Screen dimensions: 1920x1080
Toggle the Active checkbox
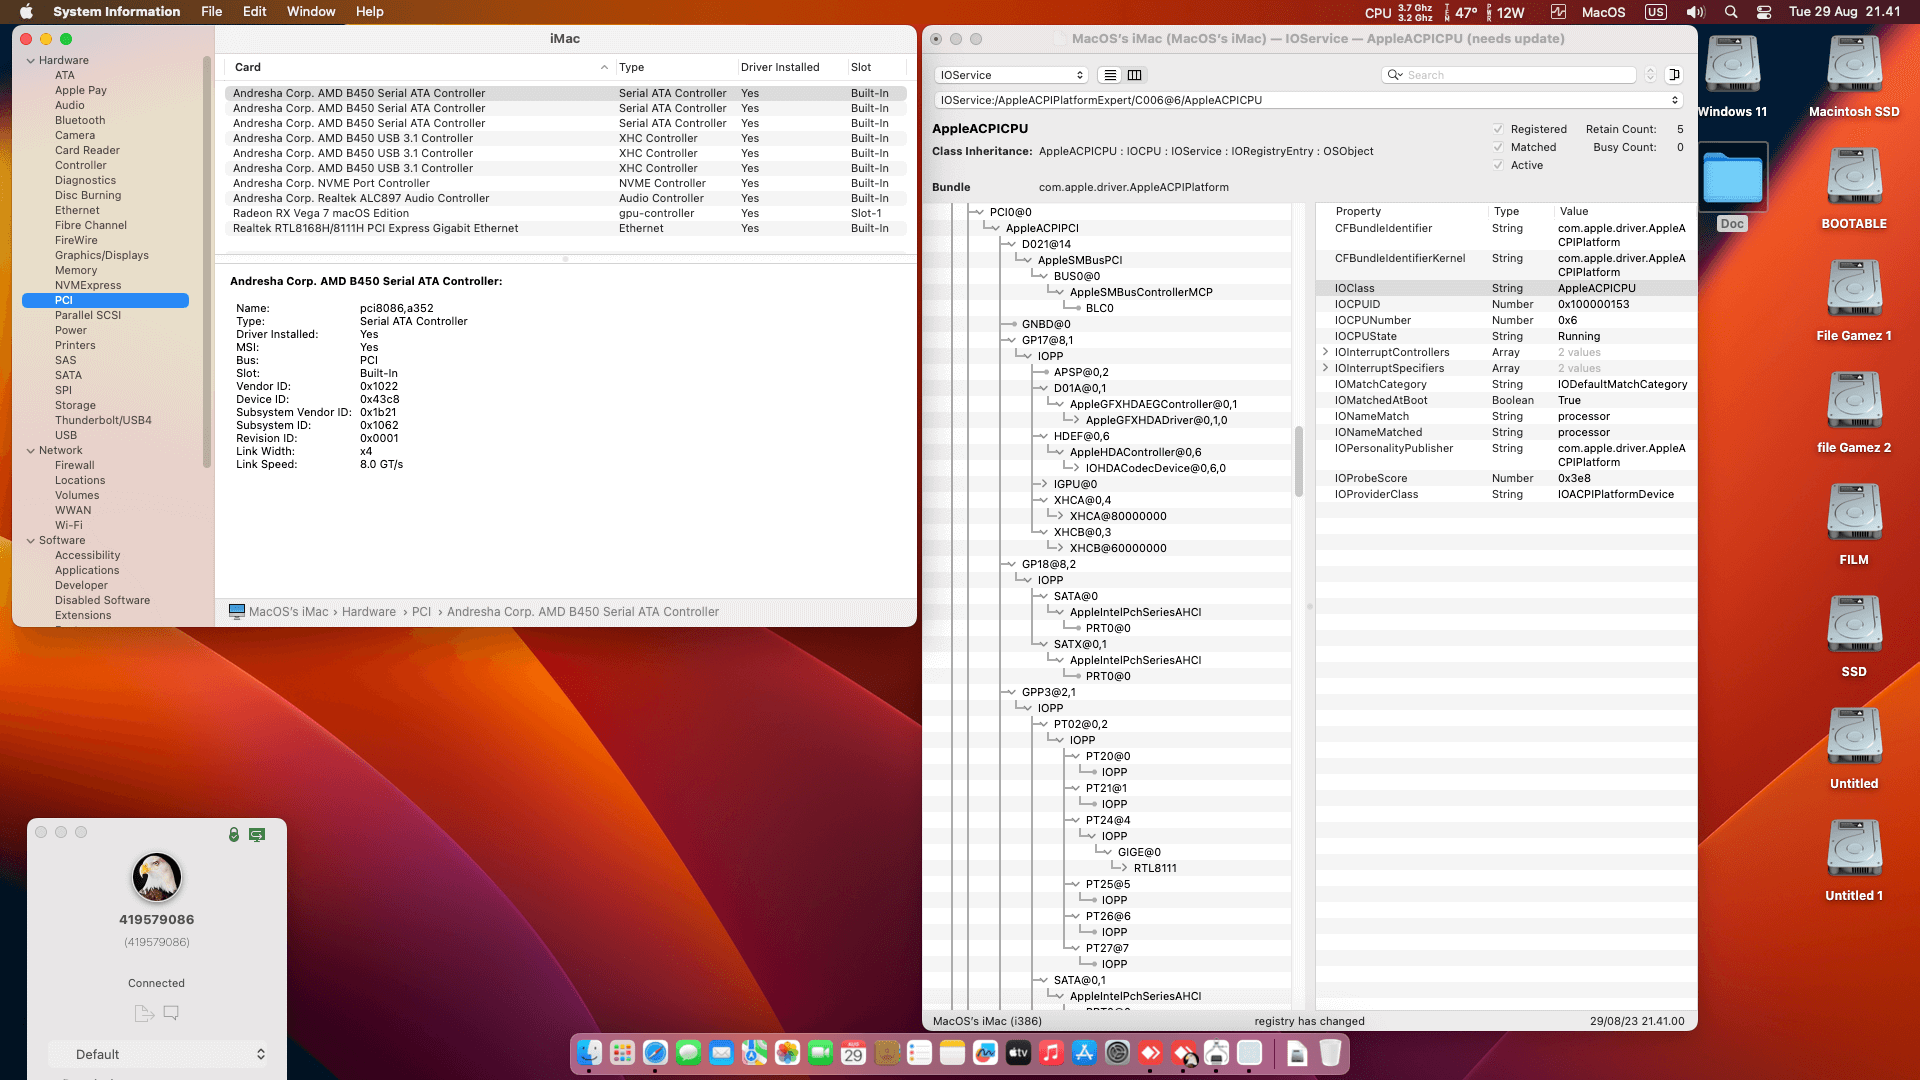click(1498, 165)
